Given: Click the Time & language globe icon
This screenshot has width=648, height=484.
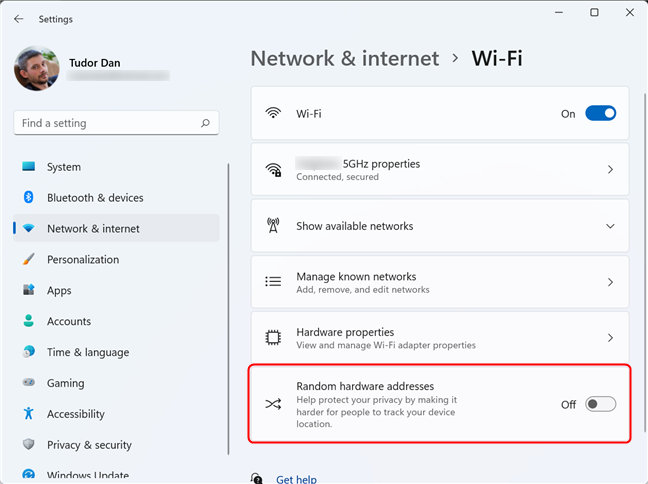Looking at the screenshot, I should [x=29, y=352].
